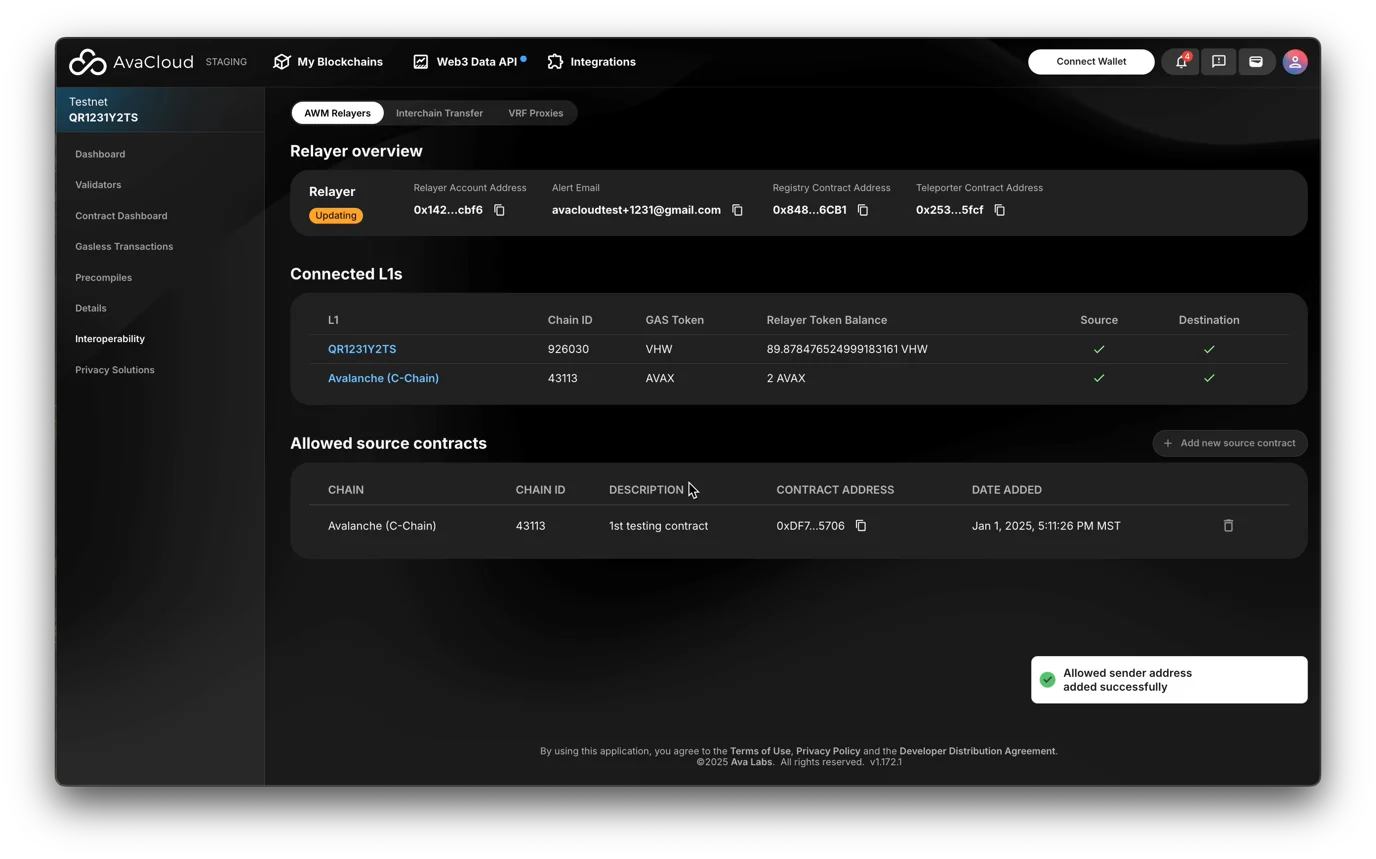
Task: Click the AvaCloud logo
Action: pos(131,62)
